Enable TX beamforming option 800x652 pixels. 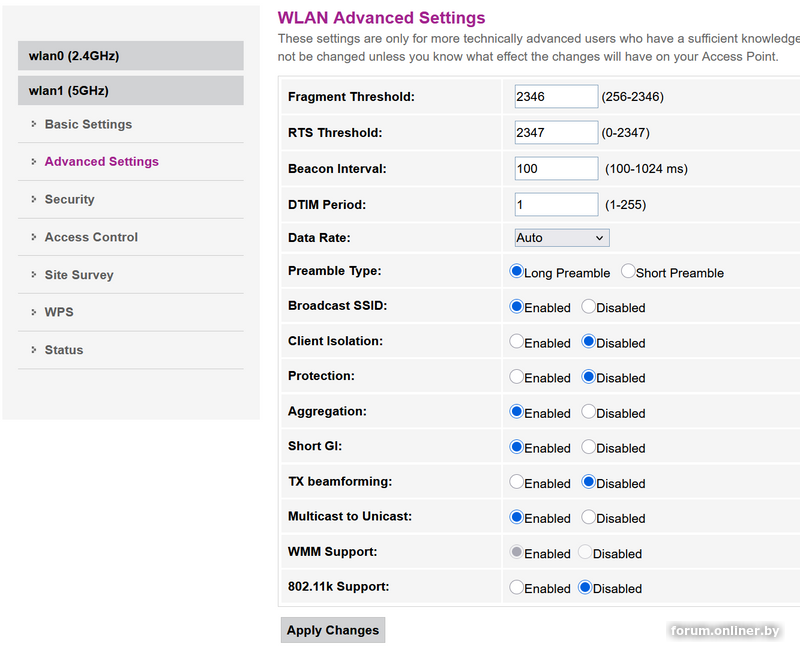tap(516, 482)
